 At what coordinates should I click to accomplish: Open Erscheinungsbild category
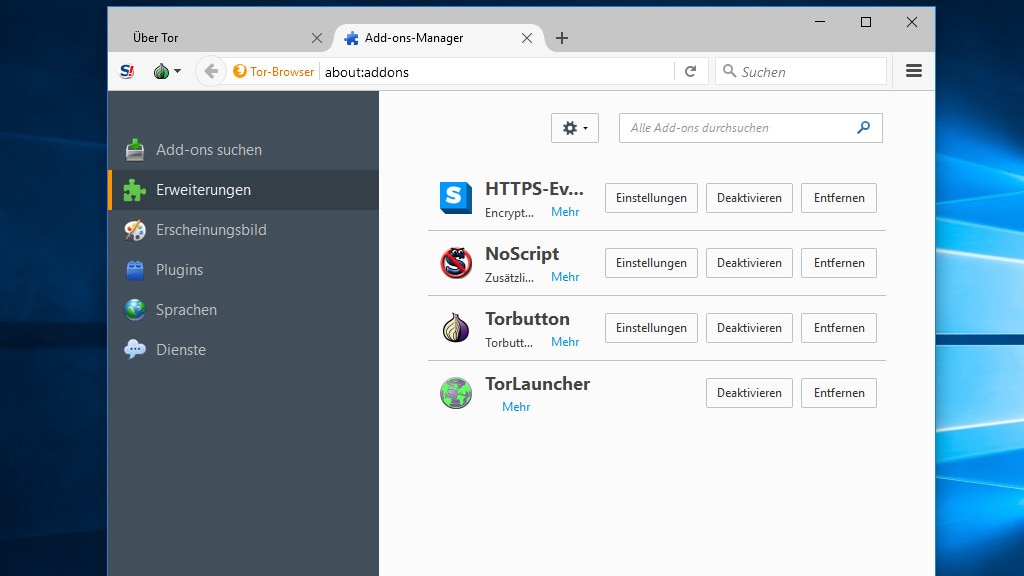coord(244,230)
